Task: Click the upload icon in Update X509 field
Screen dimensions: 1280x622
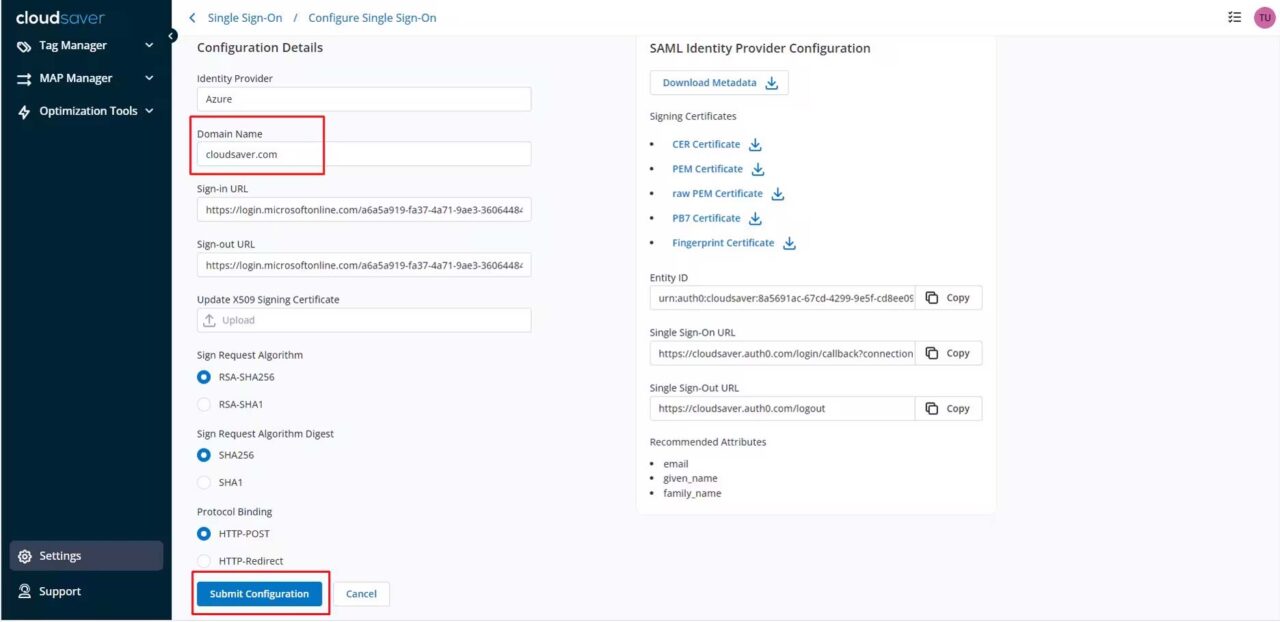Action: click(210, 320)
